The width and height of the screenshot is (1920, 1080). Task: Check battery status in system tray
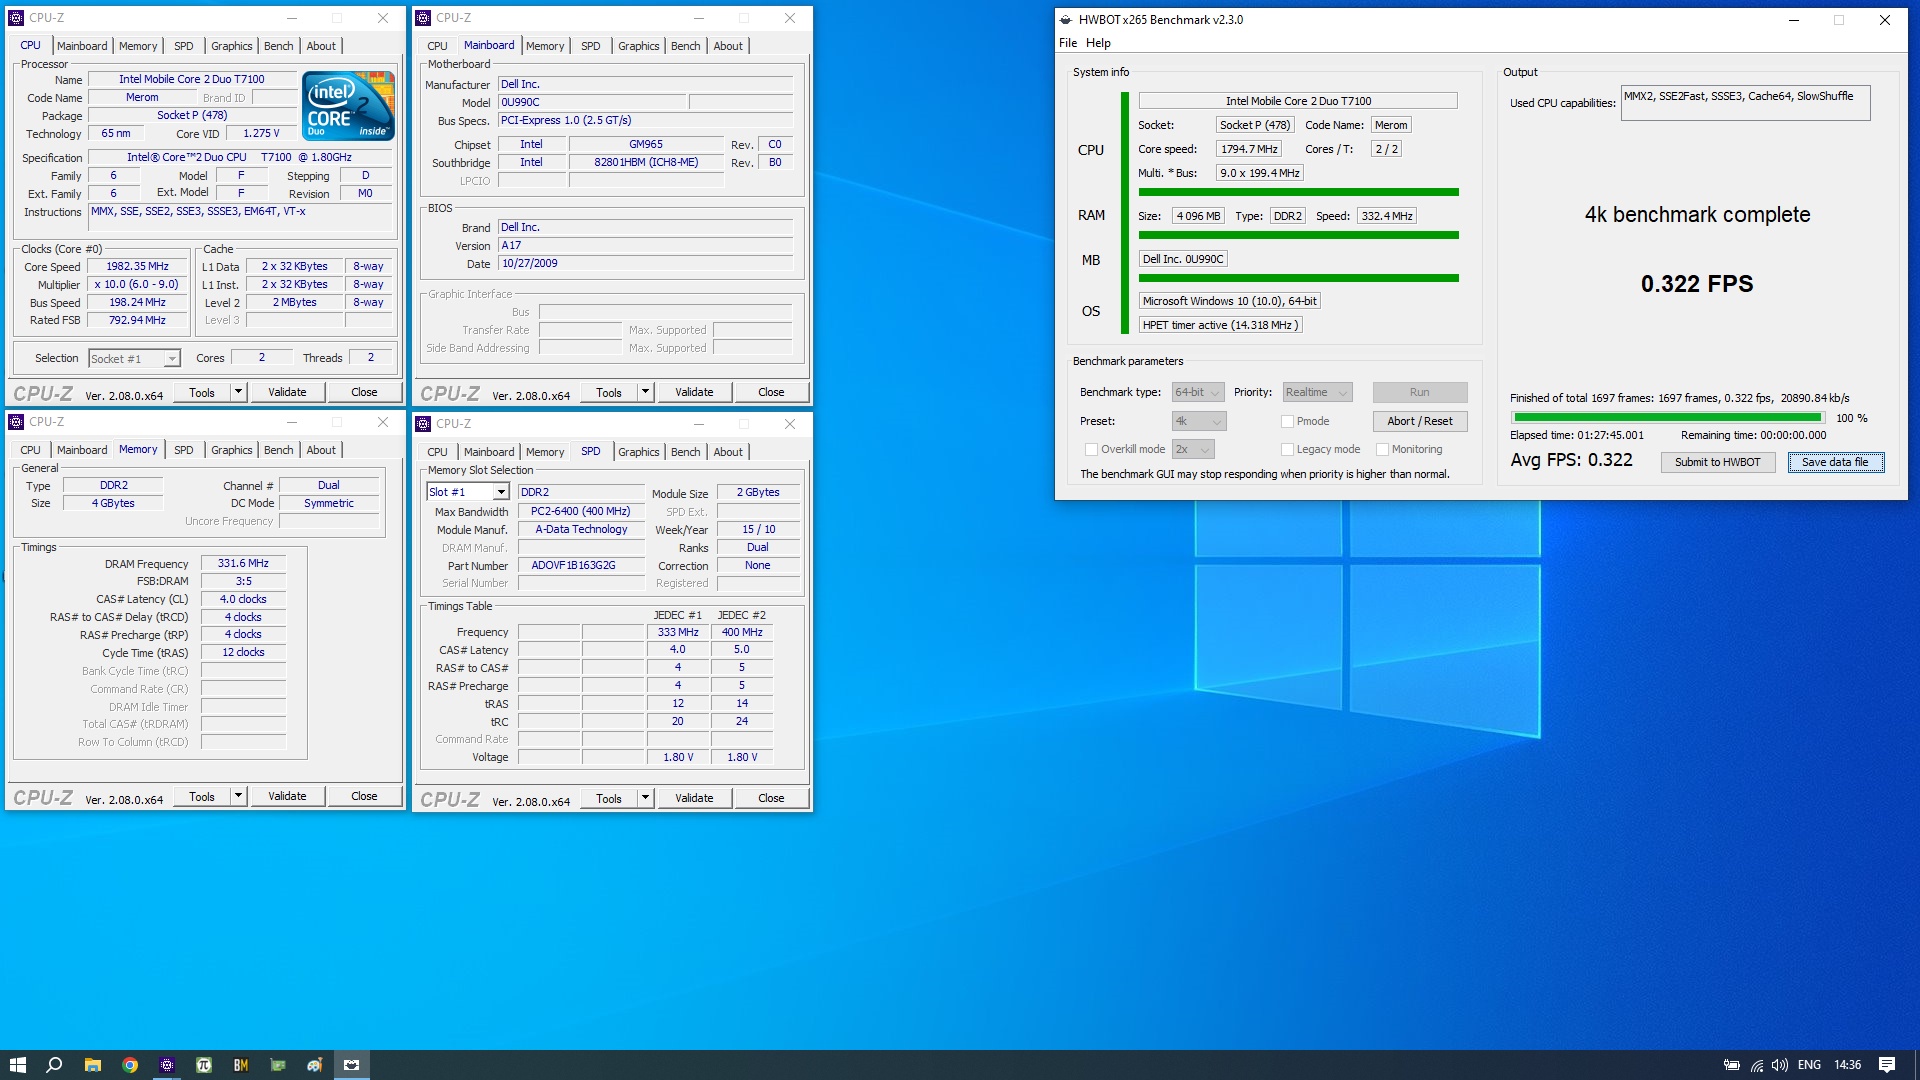click(x=1732, y=1065)
